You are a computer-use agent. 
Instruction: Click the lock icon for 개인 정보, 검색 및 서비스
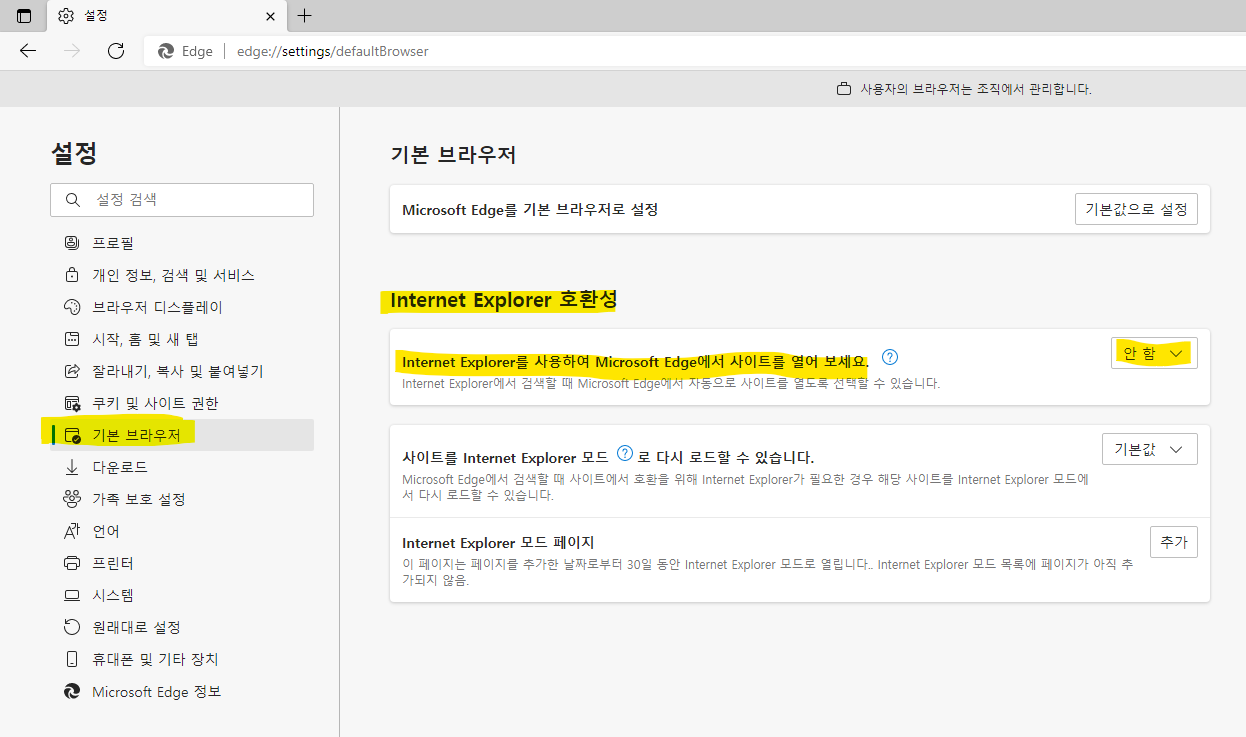click(x=71, y=275)
